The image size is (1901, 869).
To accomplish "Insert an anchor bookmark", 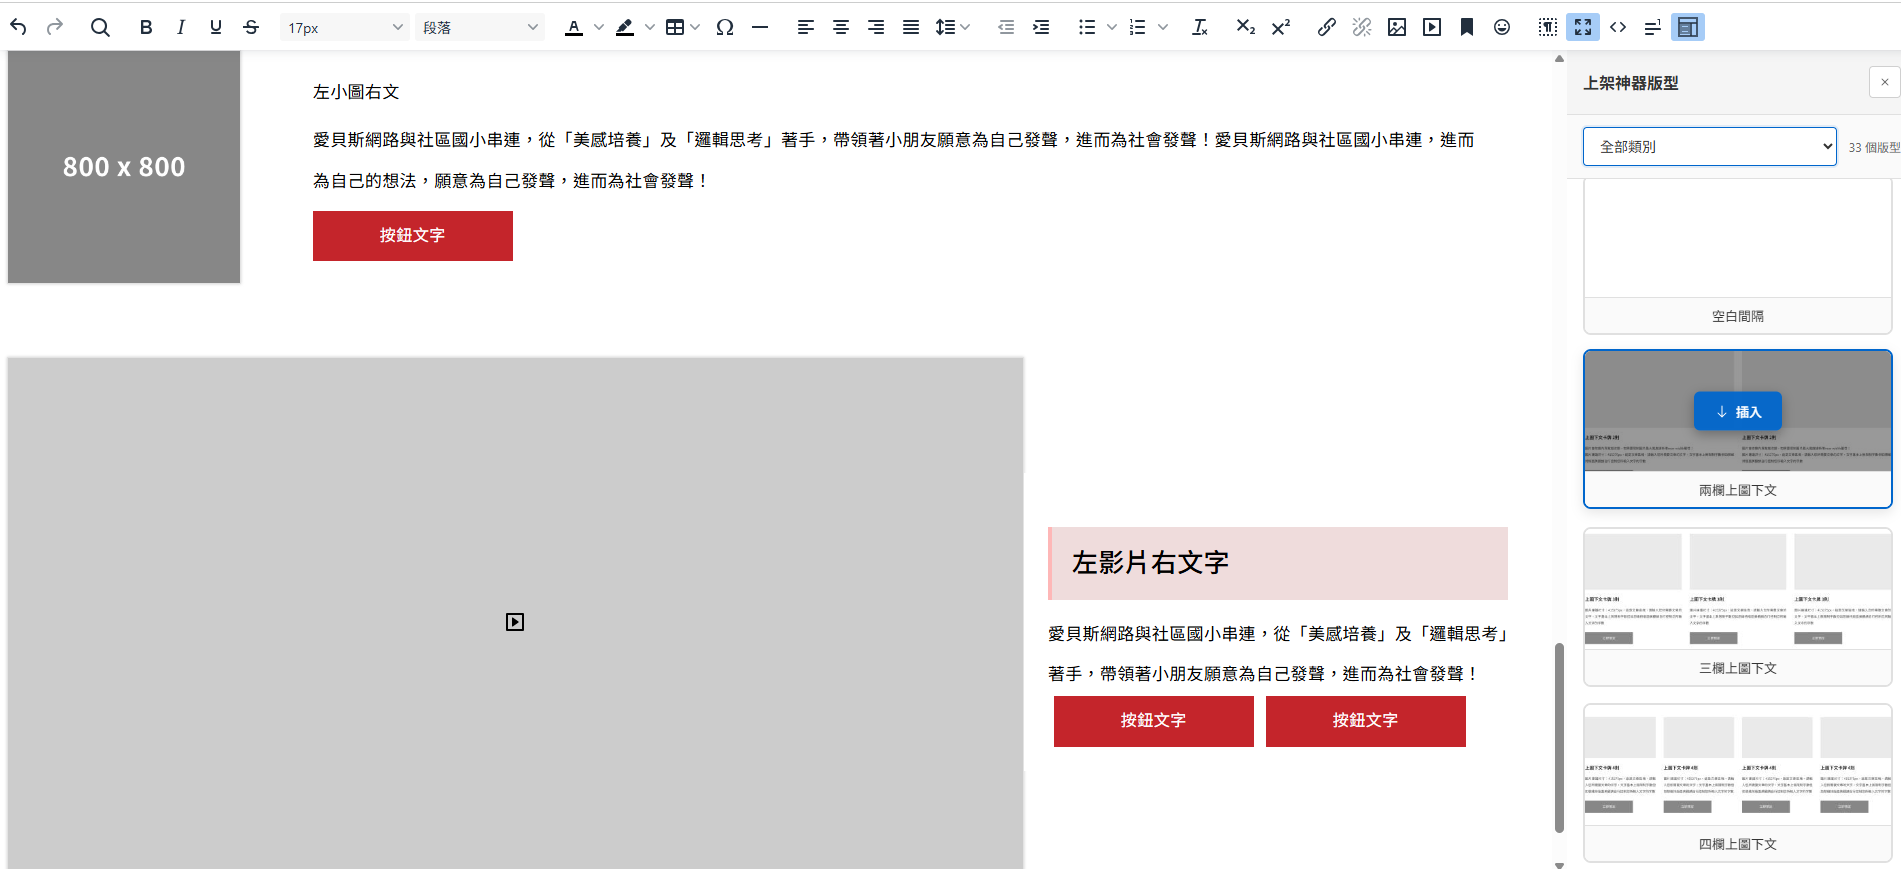I will click(1467, 27).
